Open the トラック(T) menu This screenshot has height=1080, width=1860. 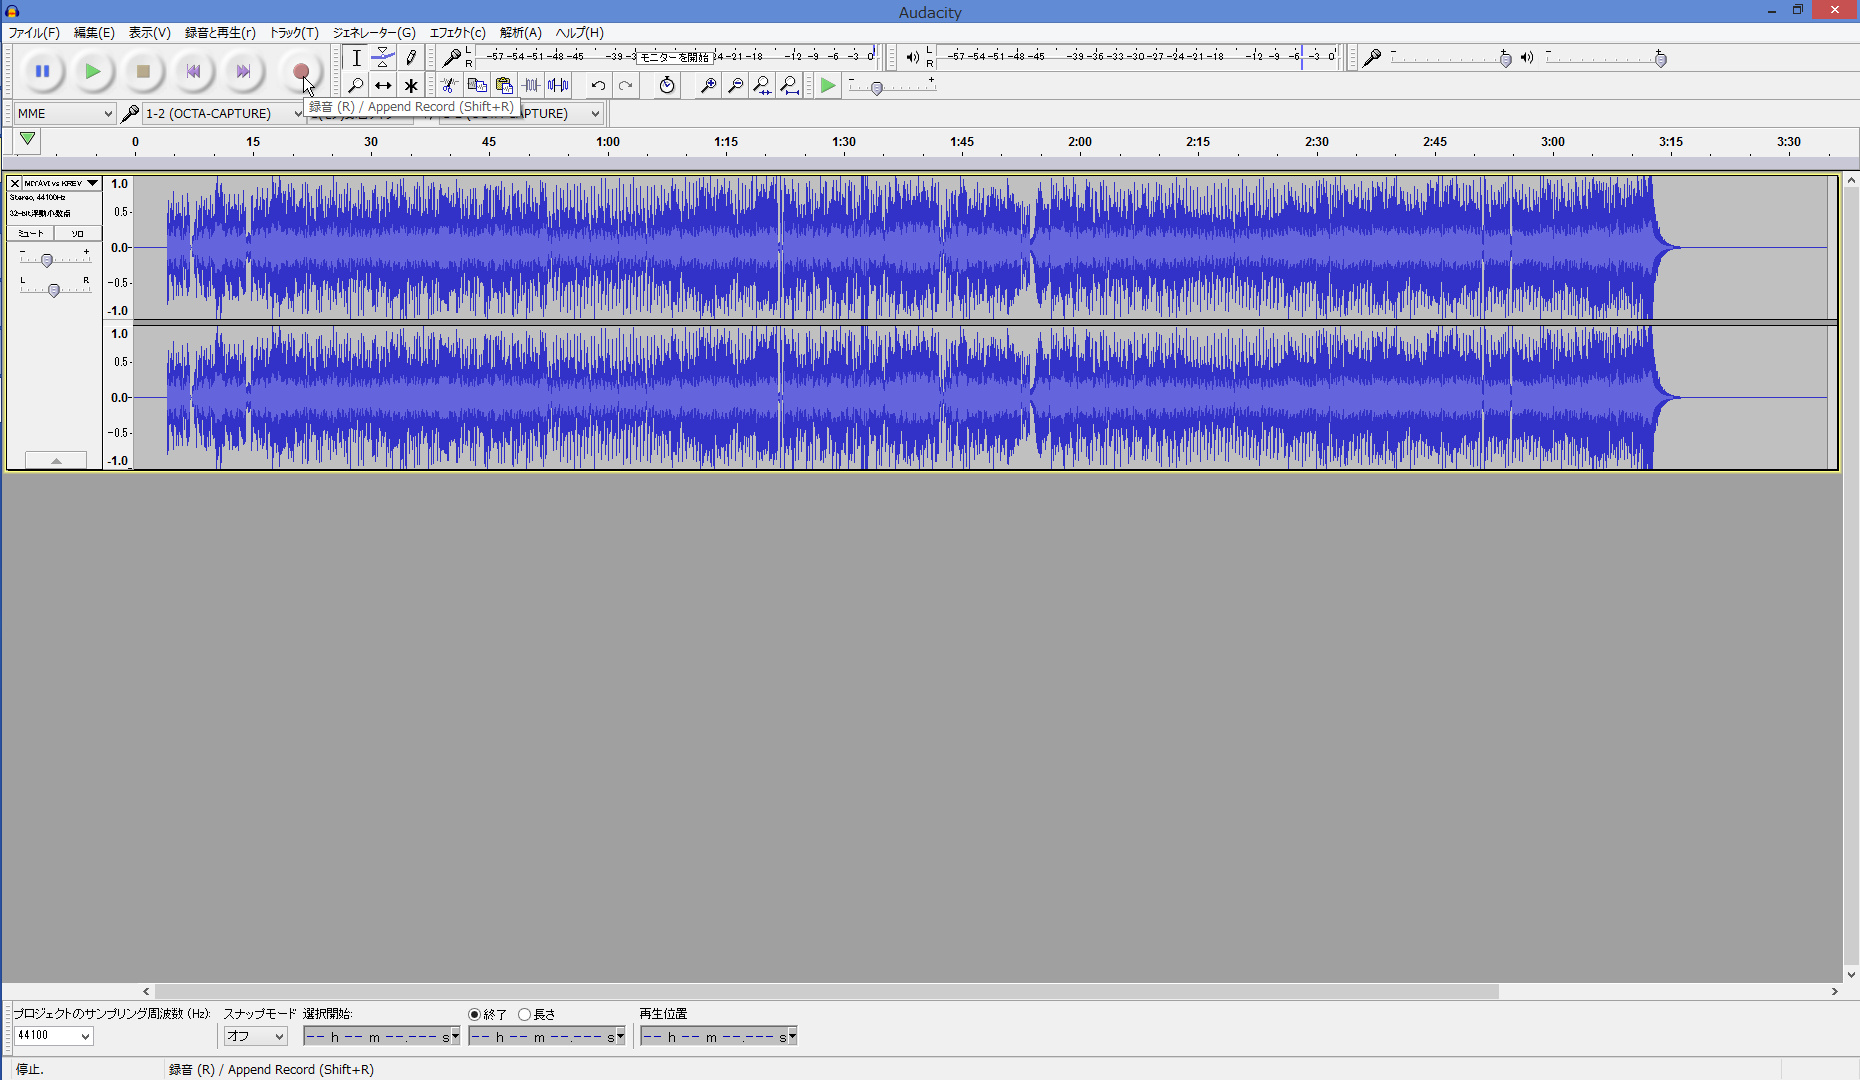click(294, 32)
